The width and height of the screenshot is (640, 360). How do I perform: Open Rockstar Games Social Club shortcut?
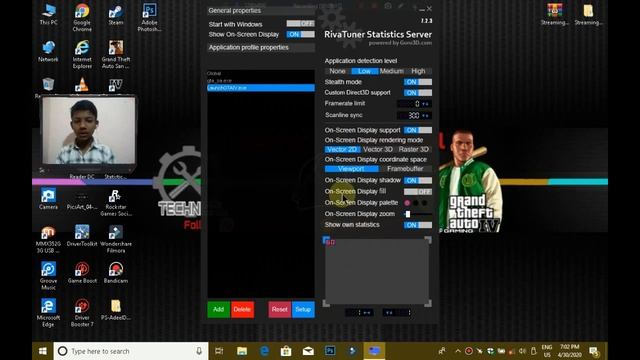(116, 202)
